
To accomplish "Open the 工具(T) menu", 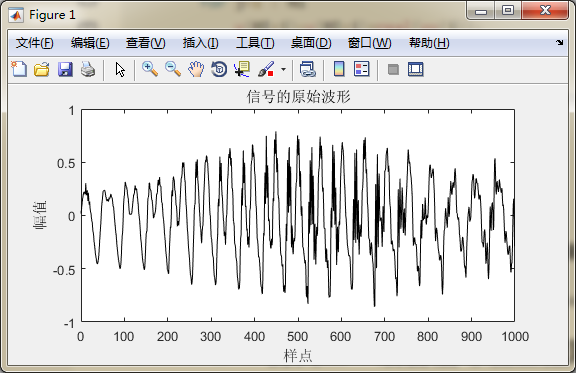I will point(255,43).
